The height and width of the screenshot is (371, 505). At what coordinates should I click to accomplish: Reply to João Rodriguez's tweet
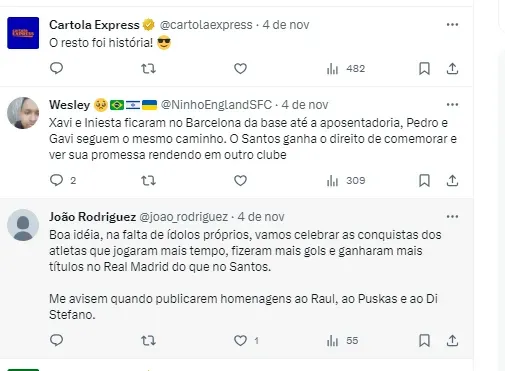tap(56, 340)
